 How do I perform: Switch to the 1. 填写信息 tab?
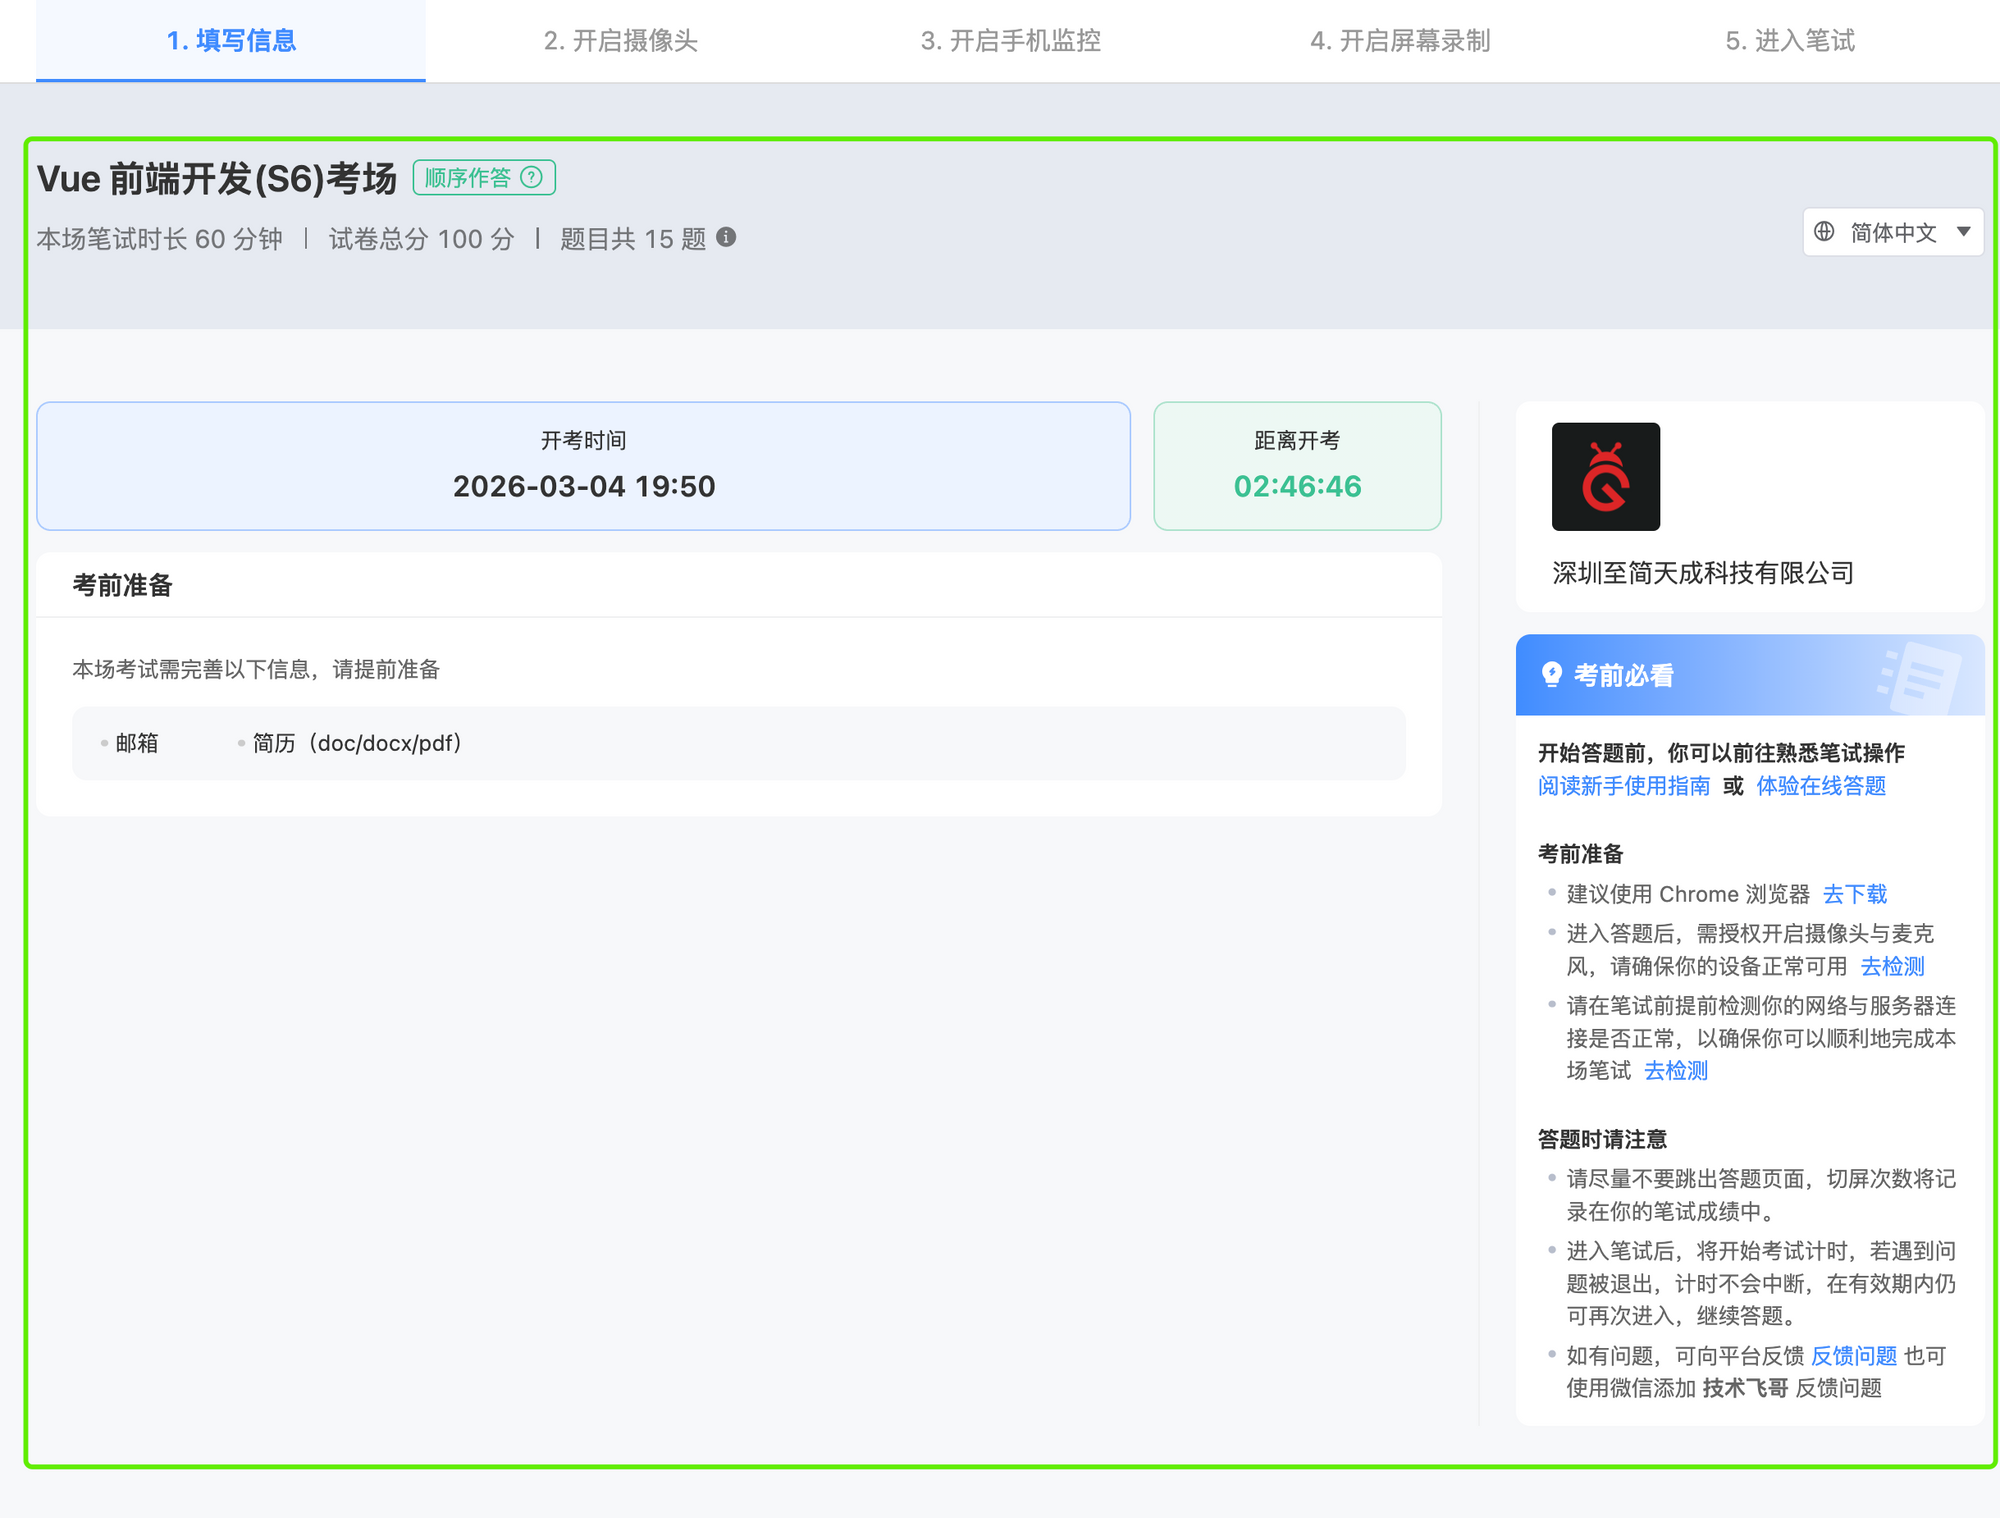231,41
